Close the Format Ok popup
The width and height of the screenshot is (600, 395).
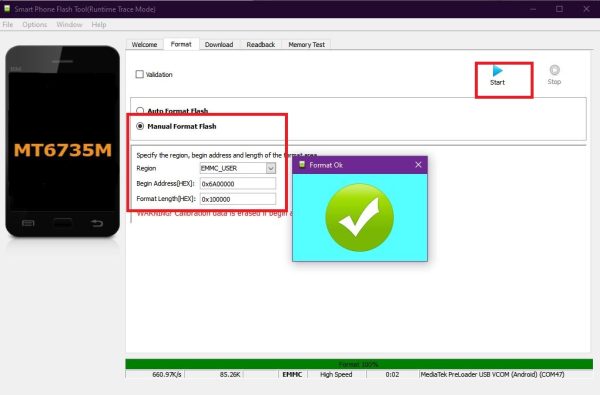418,165
